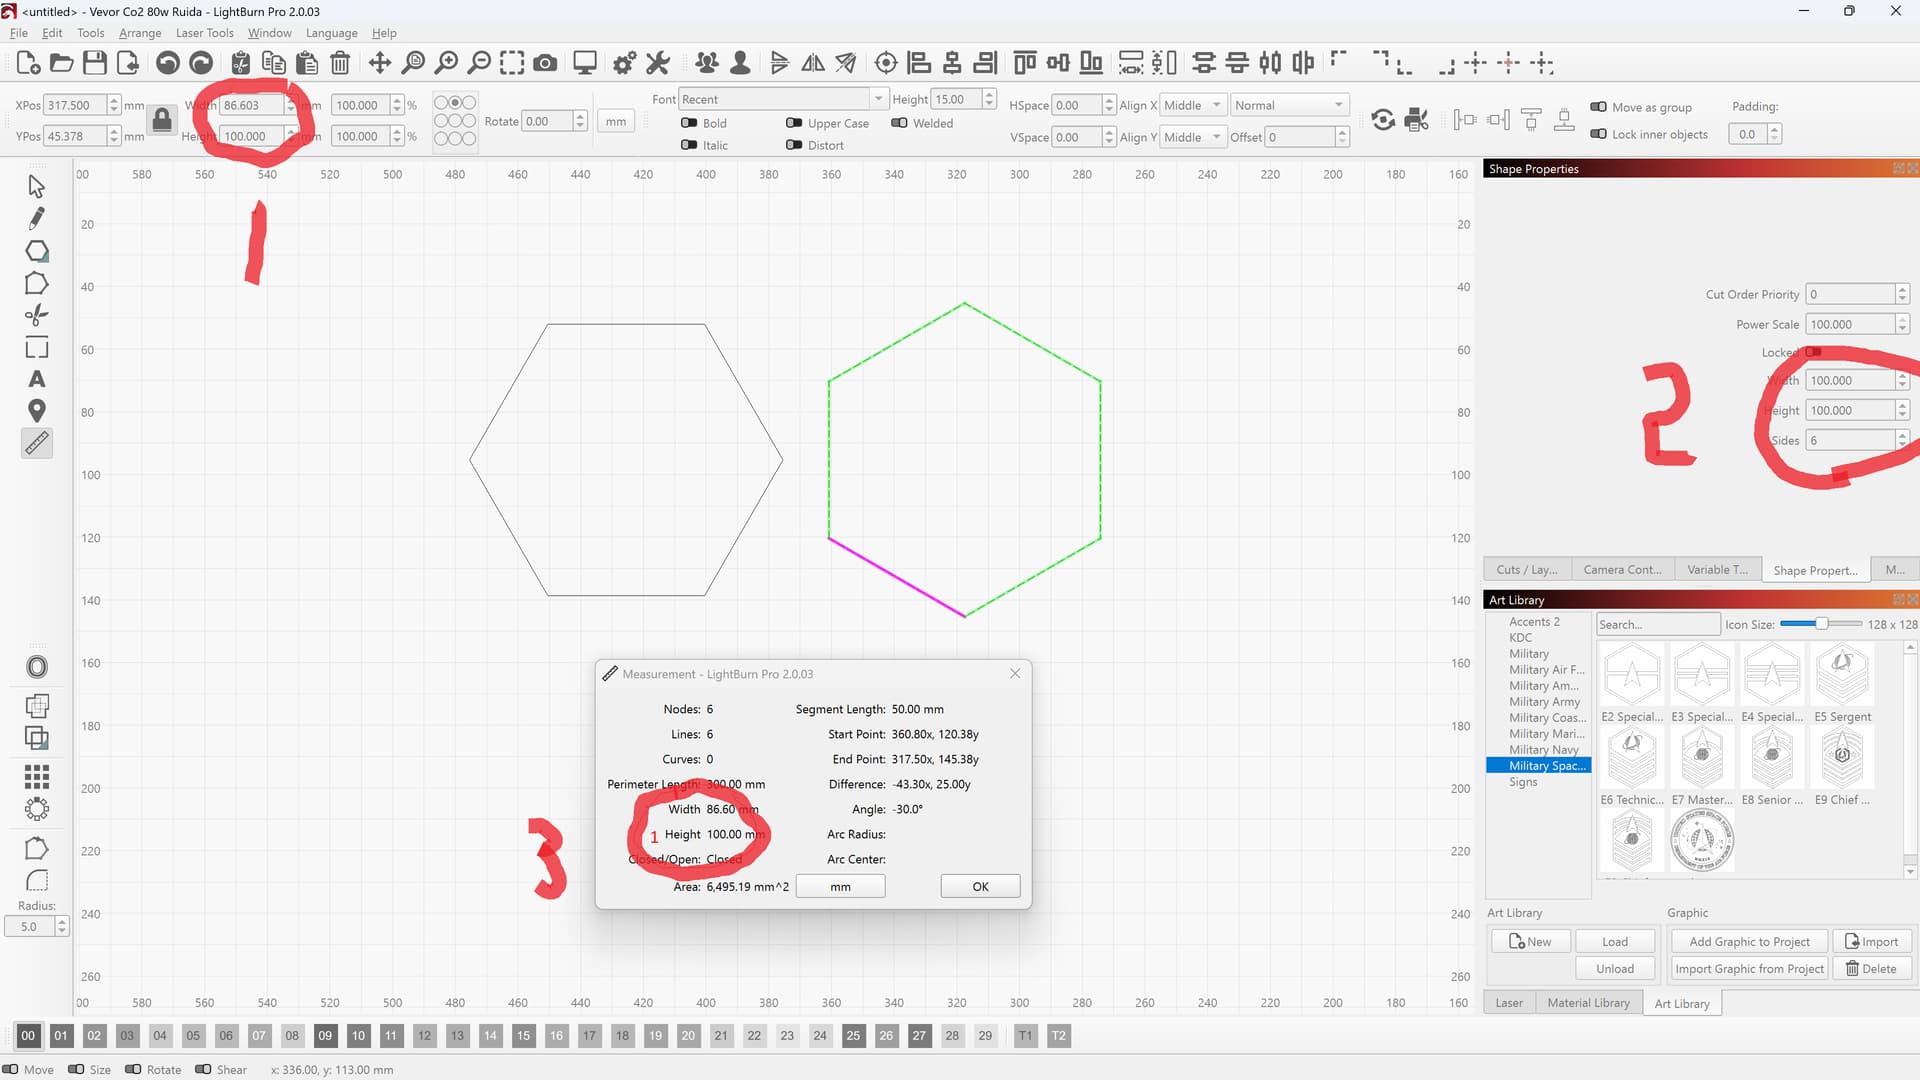This screenshot has height=1080, width=1920.
Task: Select the Text tool
Action: tap(37, 379)
